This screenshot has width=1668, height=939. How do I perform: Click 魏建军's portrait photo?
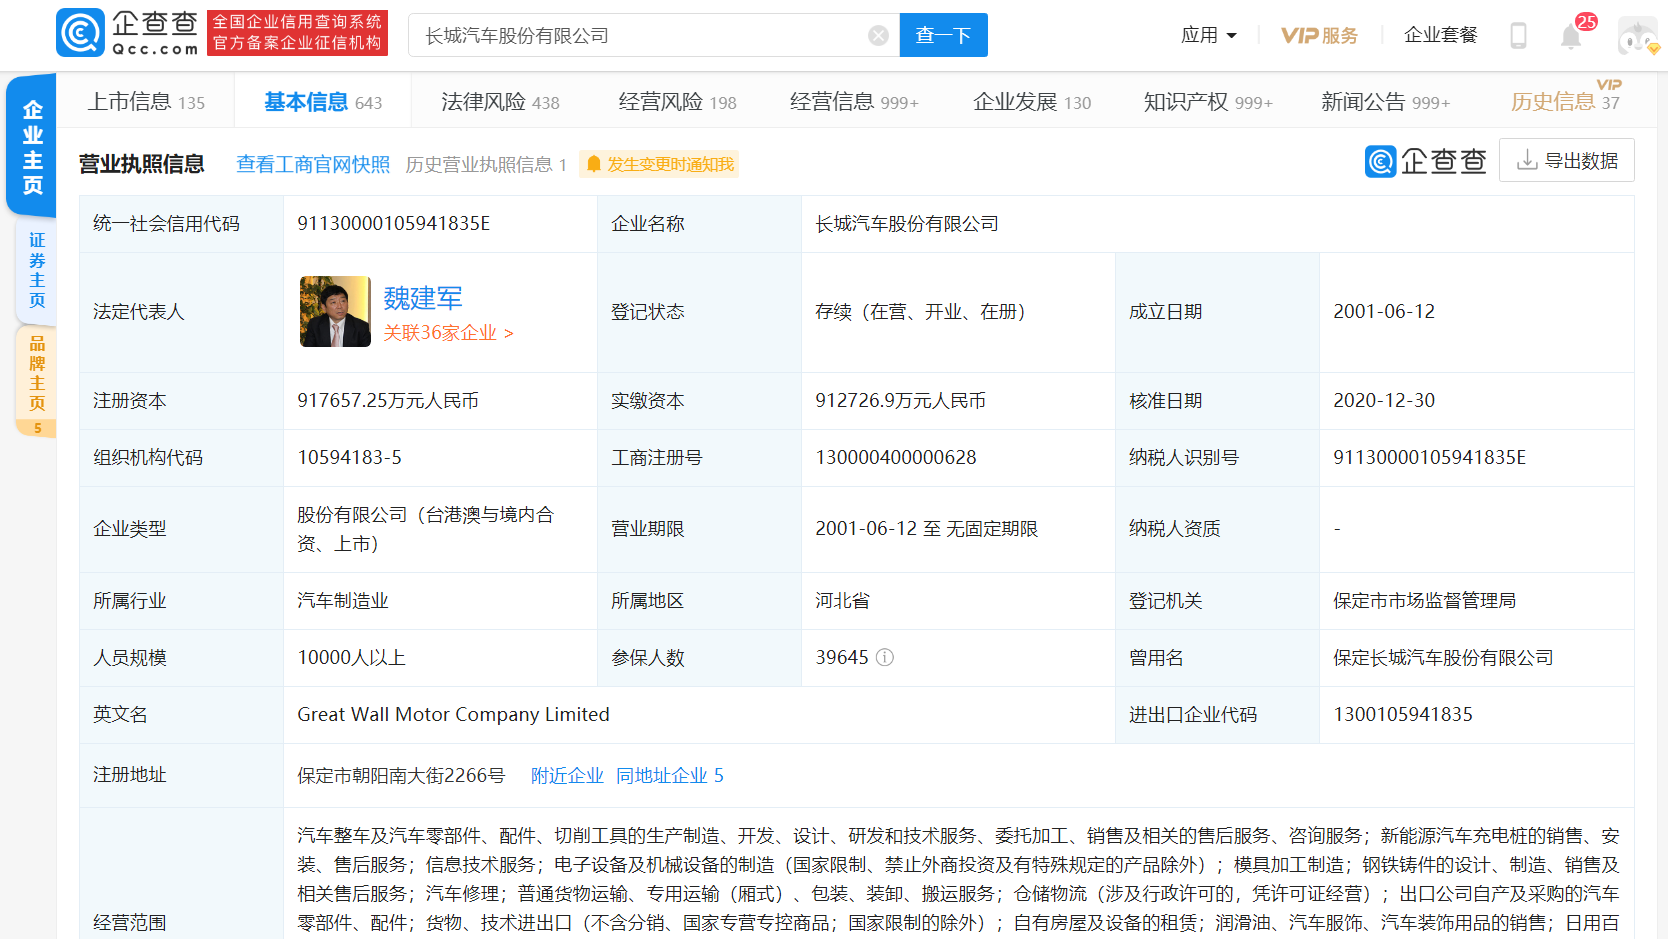pos(335,312)
